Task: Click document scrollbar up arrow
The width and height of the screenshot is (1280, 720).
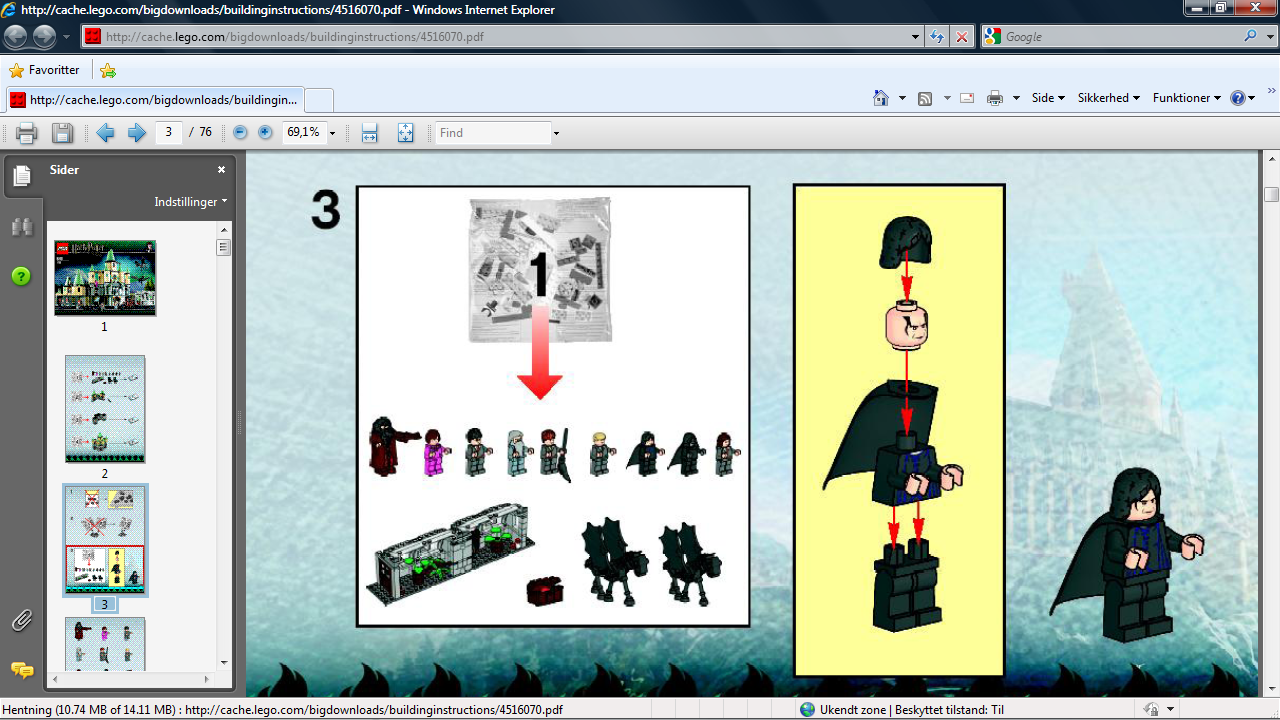Action: tap(1271, 160)
